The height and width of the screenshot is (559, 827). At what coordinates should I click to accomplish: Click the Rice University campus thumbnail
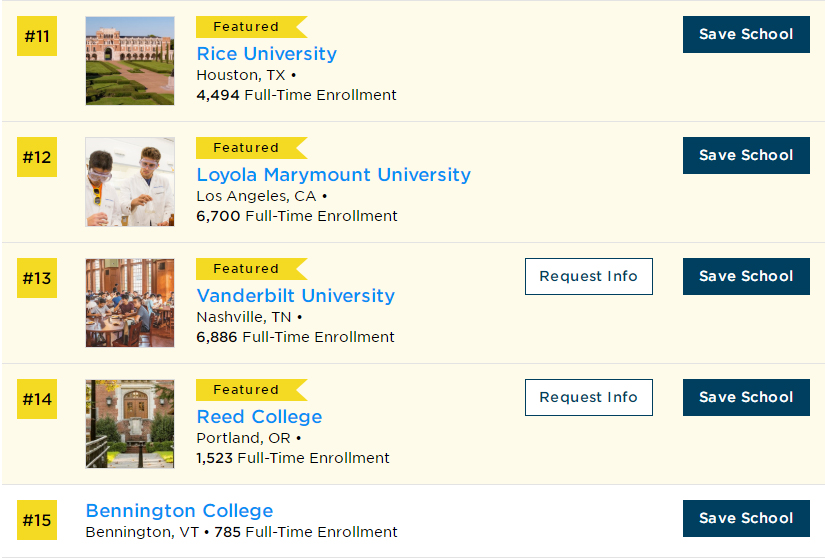[x=130, y=61]
